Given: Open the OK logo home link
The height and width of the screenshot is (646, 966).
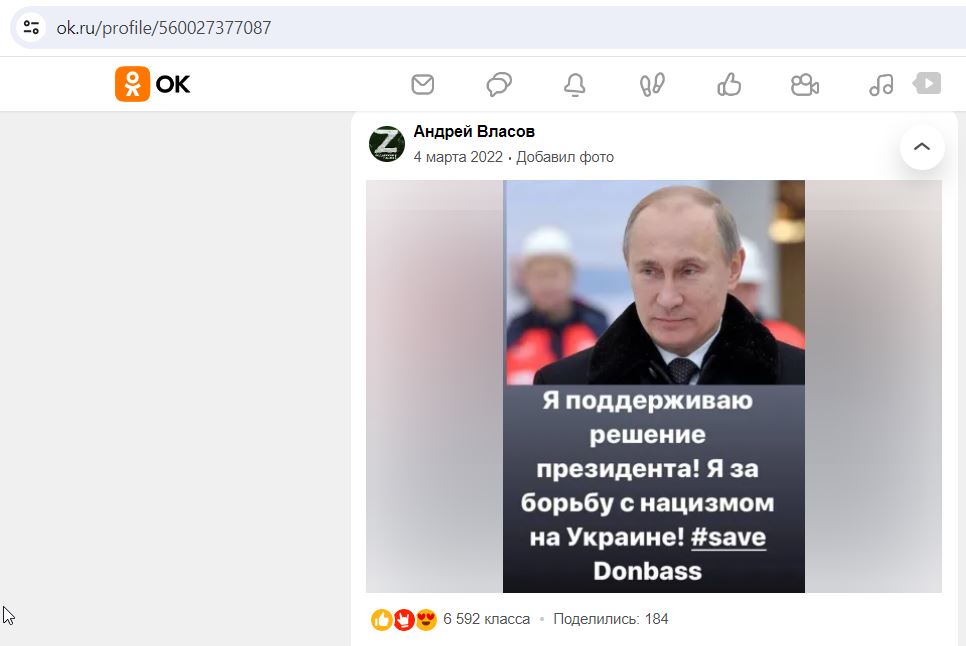Looking at the screenshot, I should pos(152,84).
